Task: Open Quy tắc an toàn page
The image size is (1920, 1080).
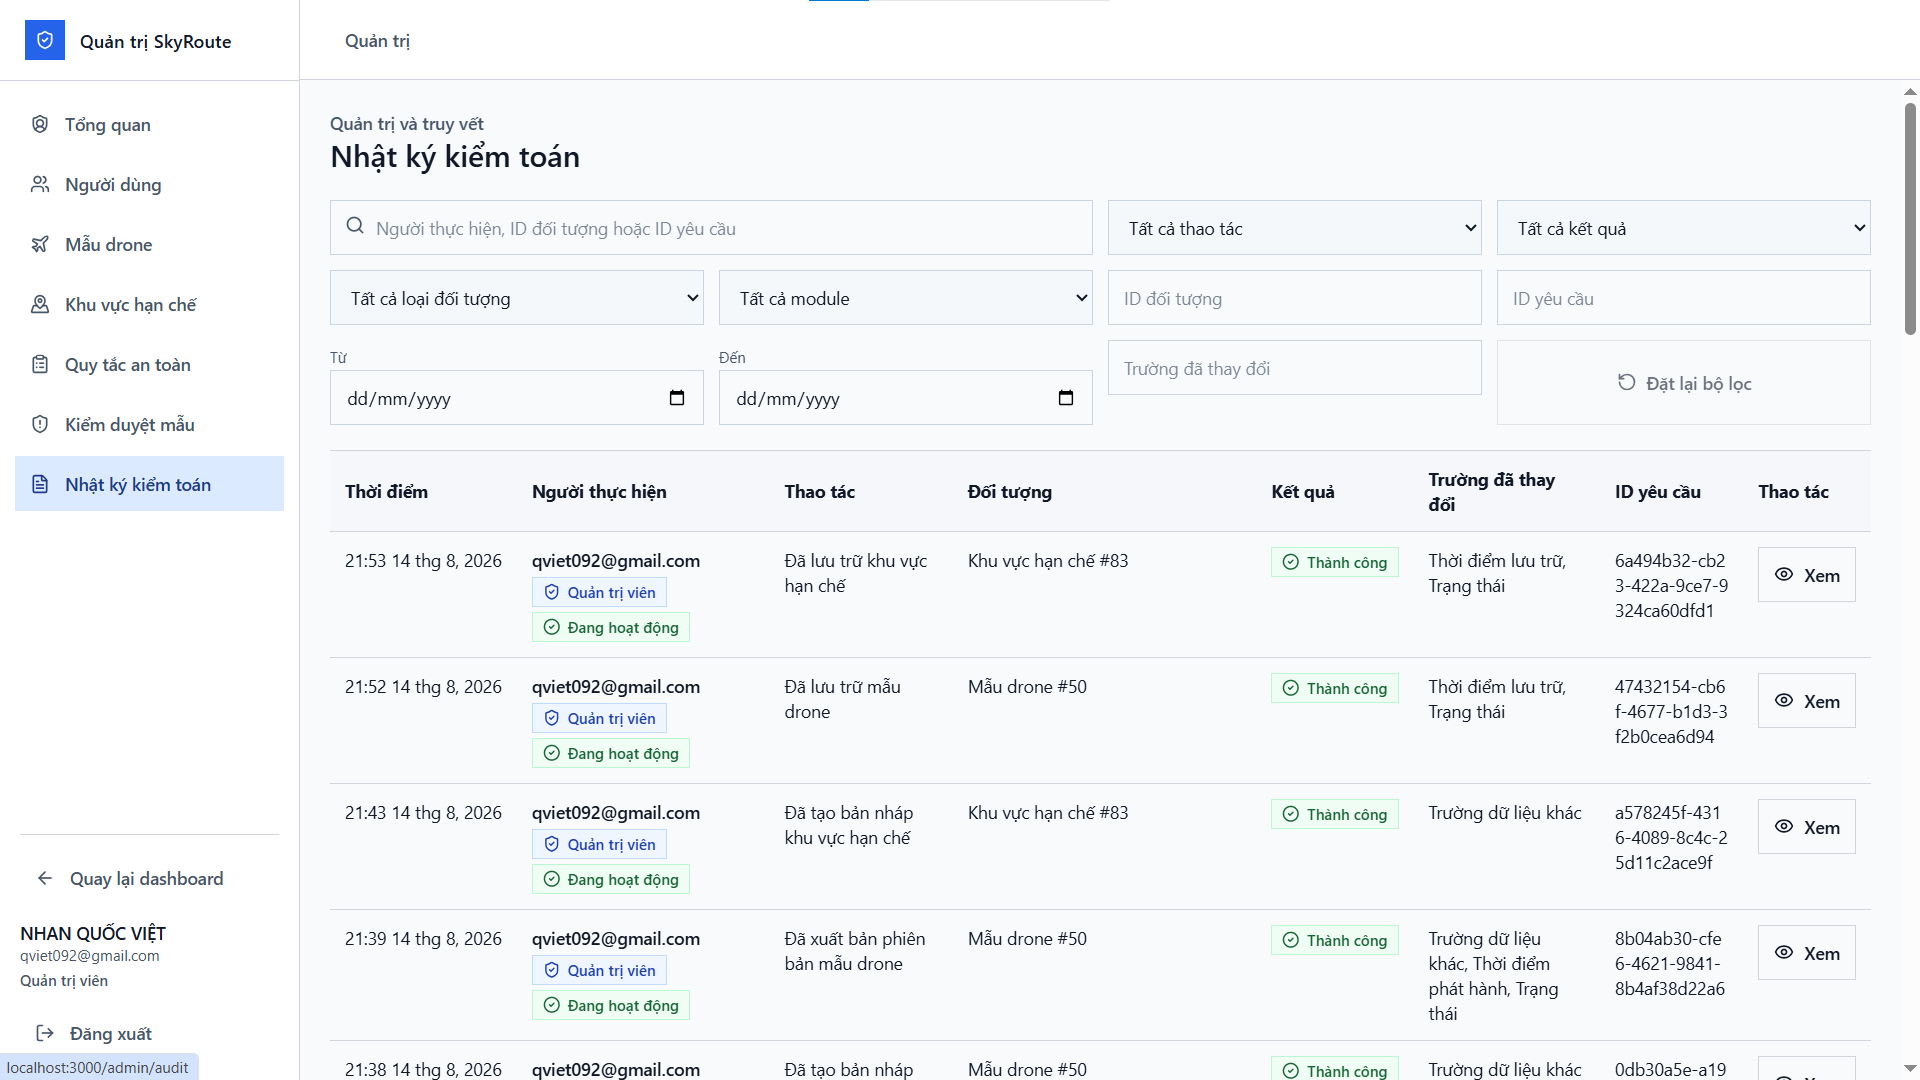Action: [149, 364]
